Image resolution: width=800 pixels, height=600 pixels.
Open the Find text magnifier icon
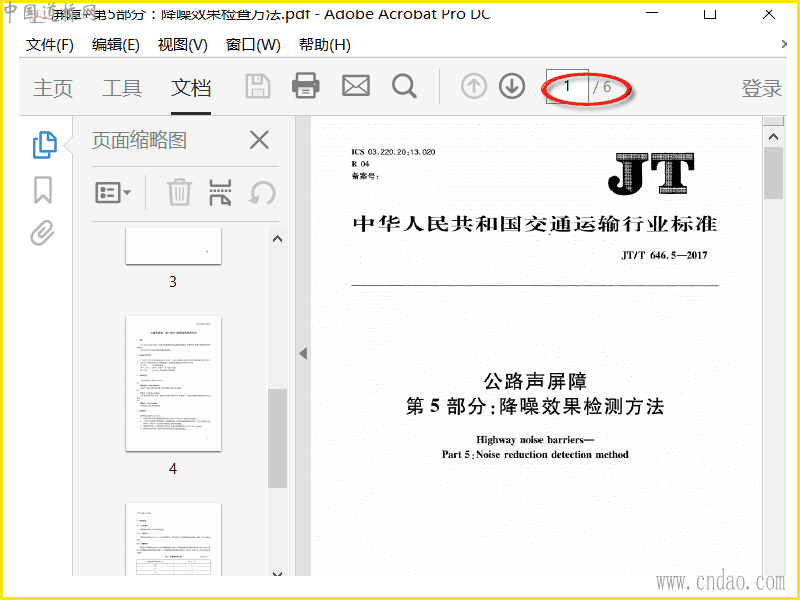coord(404,86)
